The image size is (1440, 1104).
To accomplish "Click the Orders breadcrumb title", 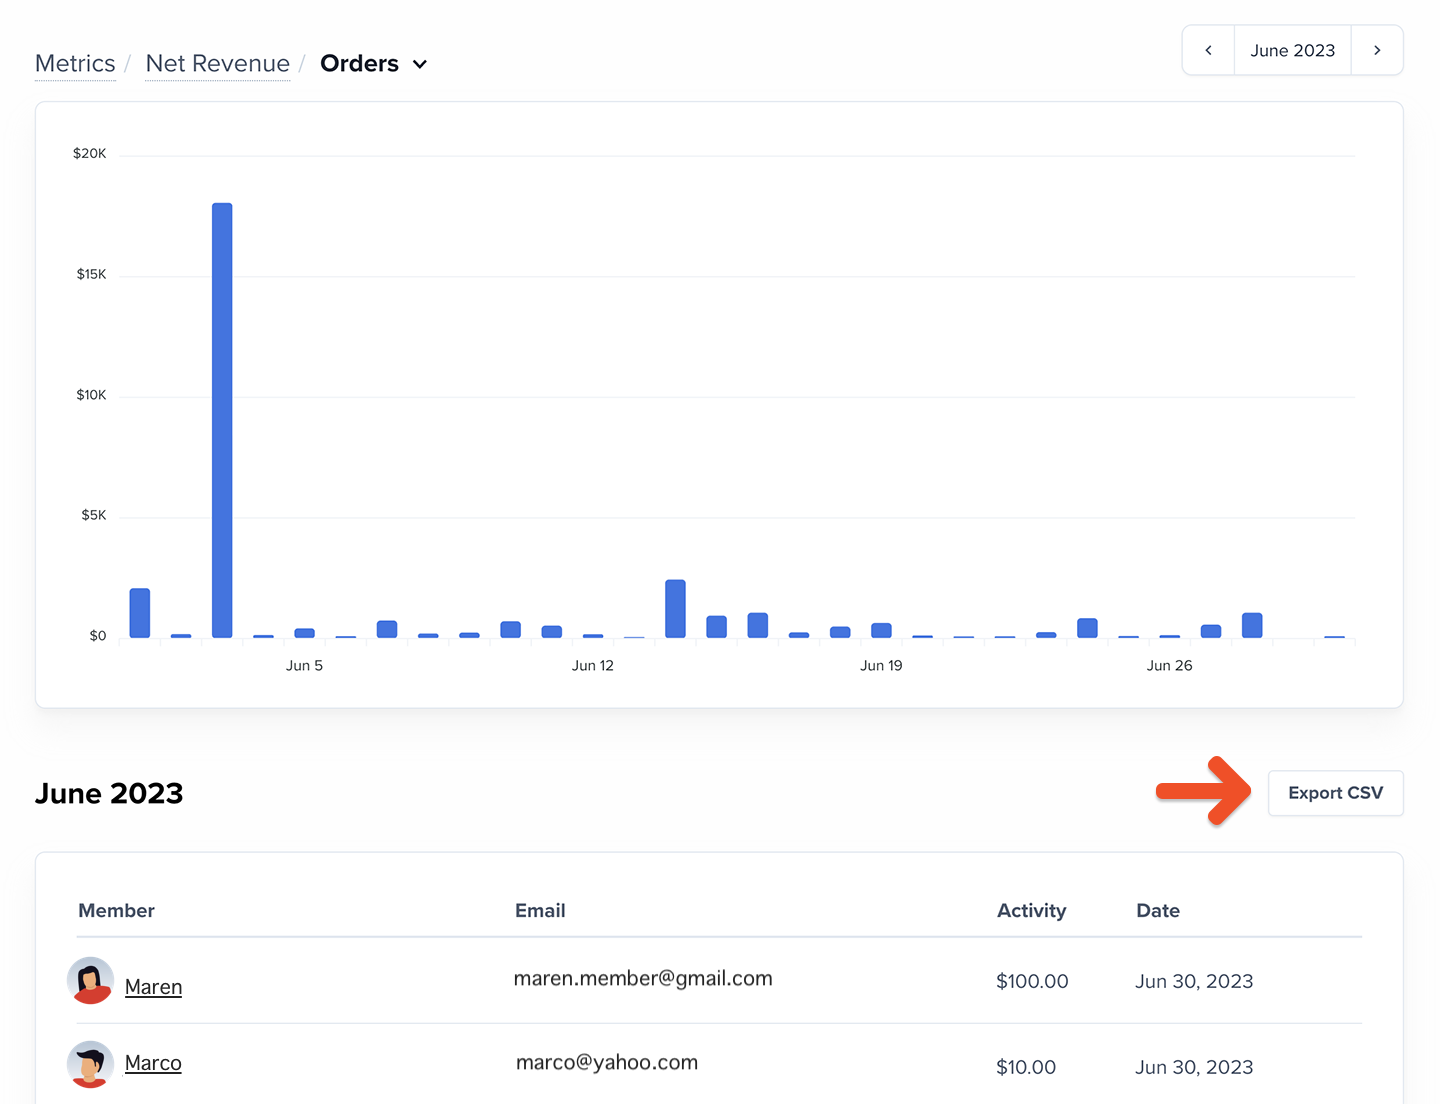I will point(359,64).
